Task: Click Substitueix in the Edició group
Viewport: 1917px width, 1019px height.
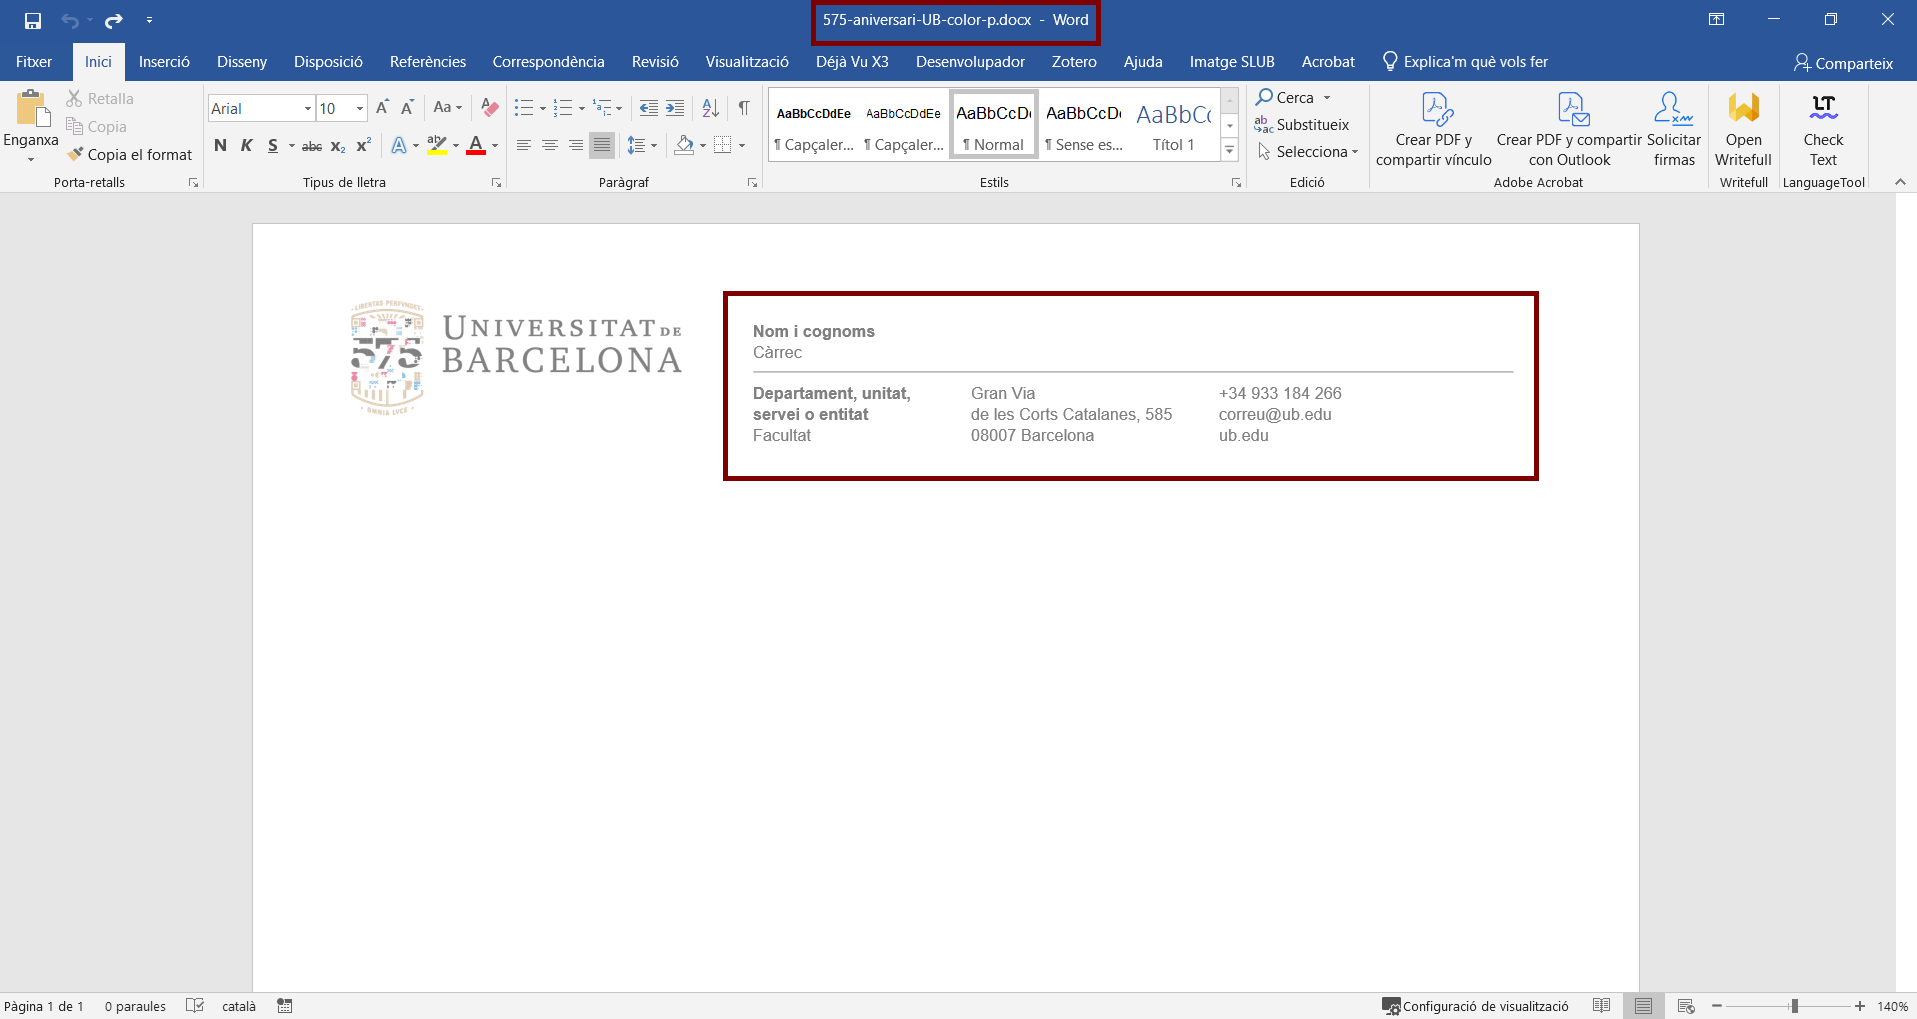Action: 1303,124
